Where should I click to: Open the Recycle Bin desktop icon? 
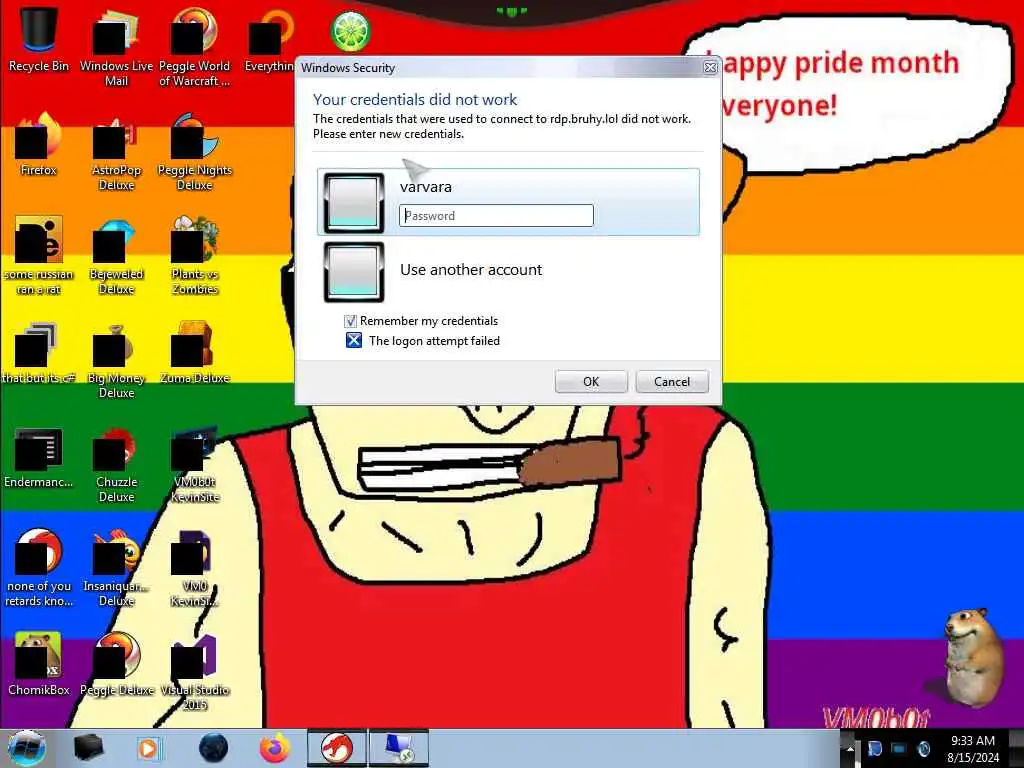coord(38,38)
